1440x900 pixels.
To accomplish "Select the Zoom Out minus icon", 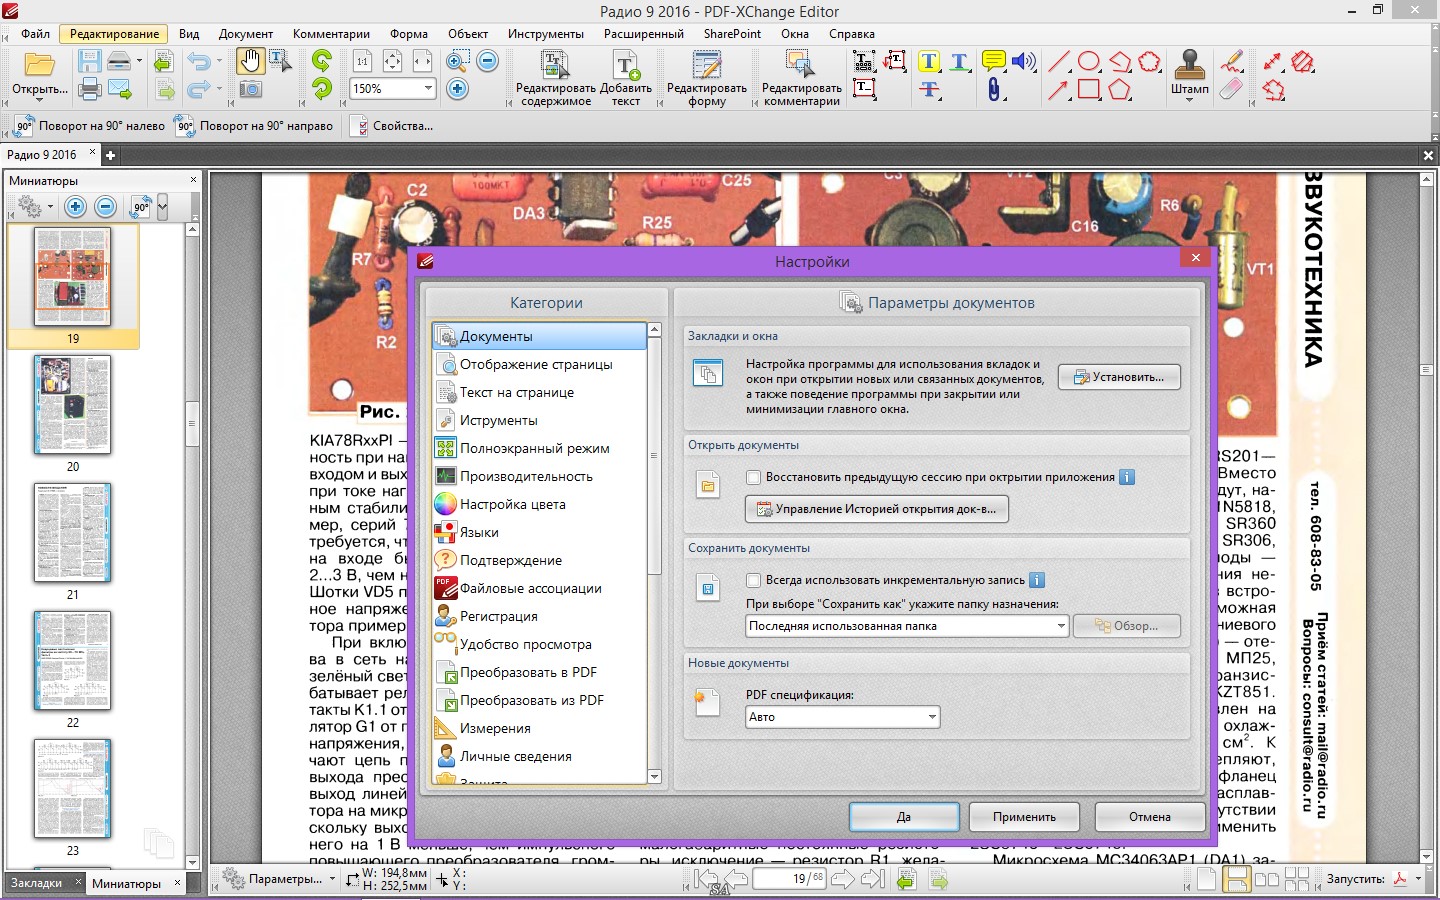I will [488, 61].
